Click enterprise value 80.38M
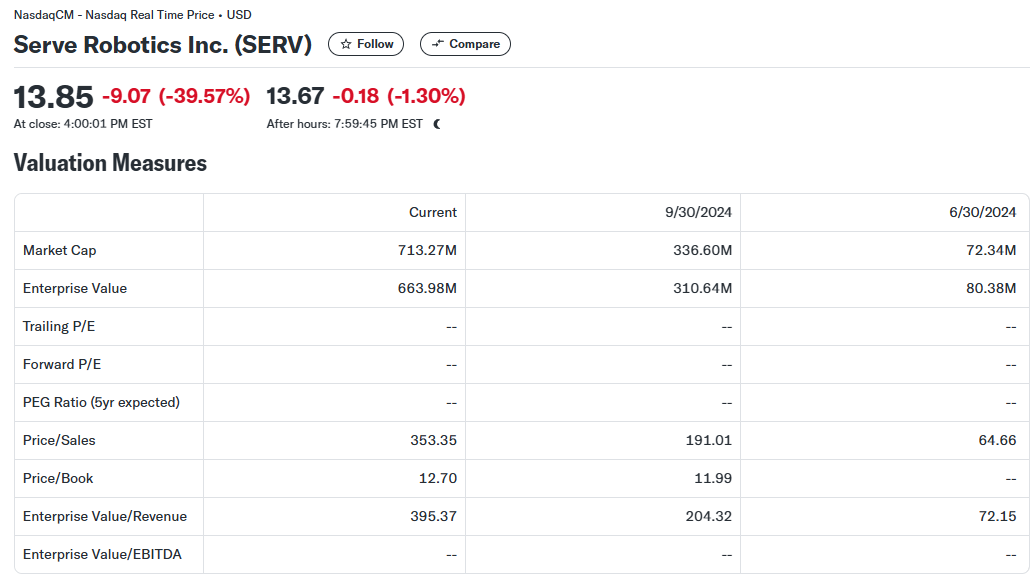1035x579 pixels. (991, 289)
